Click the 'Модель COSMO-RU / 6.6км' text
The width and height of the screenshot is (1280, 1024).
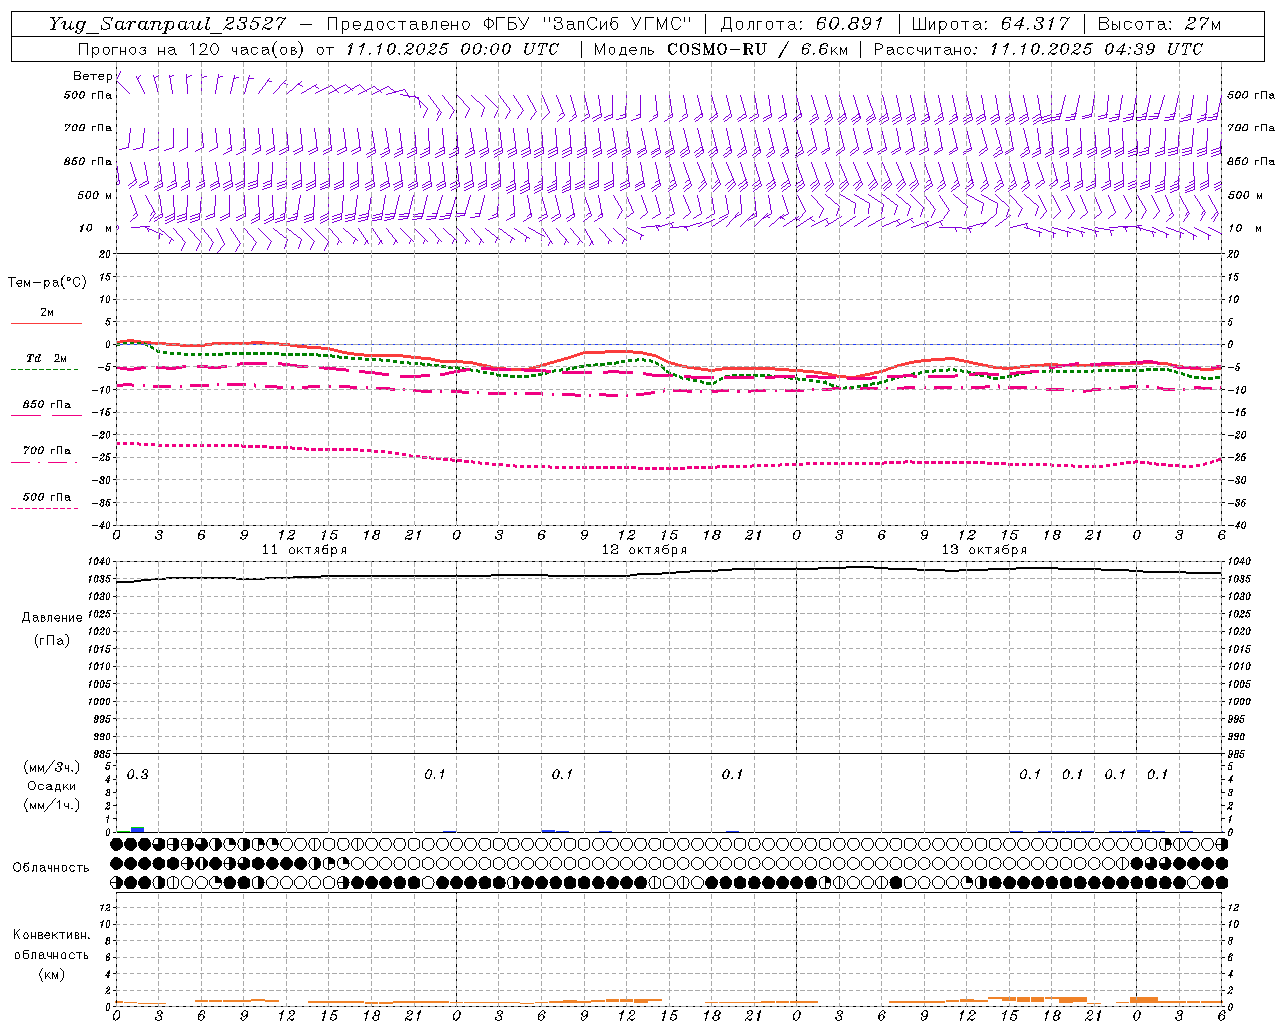pyautogui.click(x=720, y=49)
